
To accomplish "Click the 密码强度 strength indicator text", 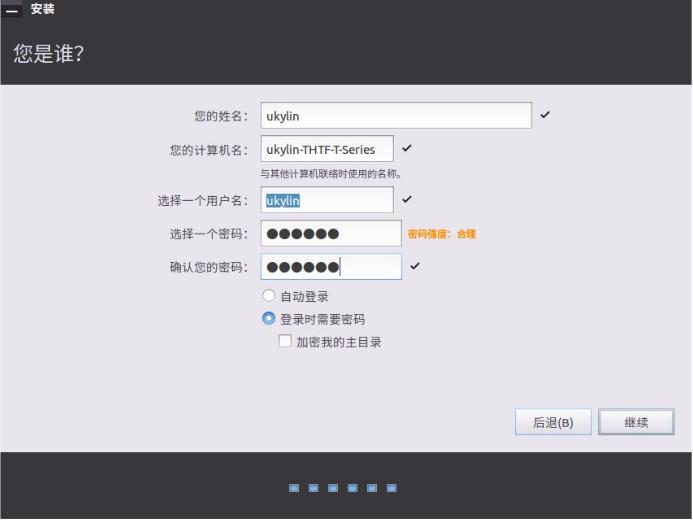I will [x=441, y=234].
